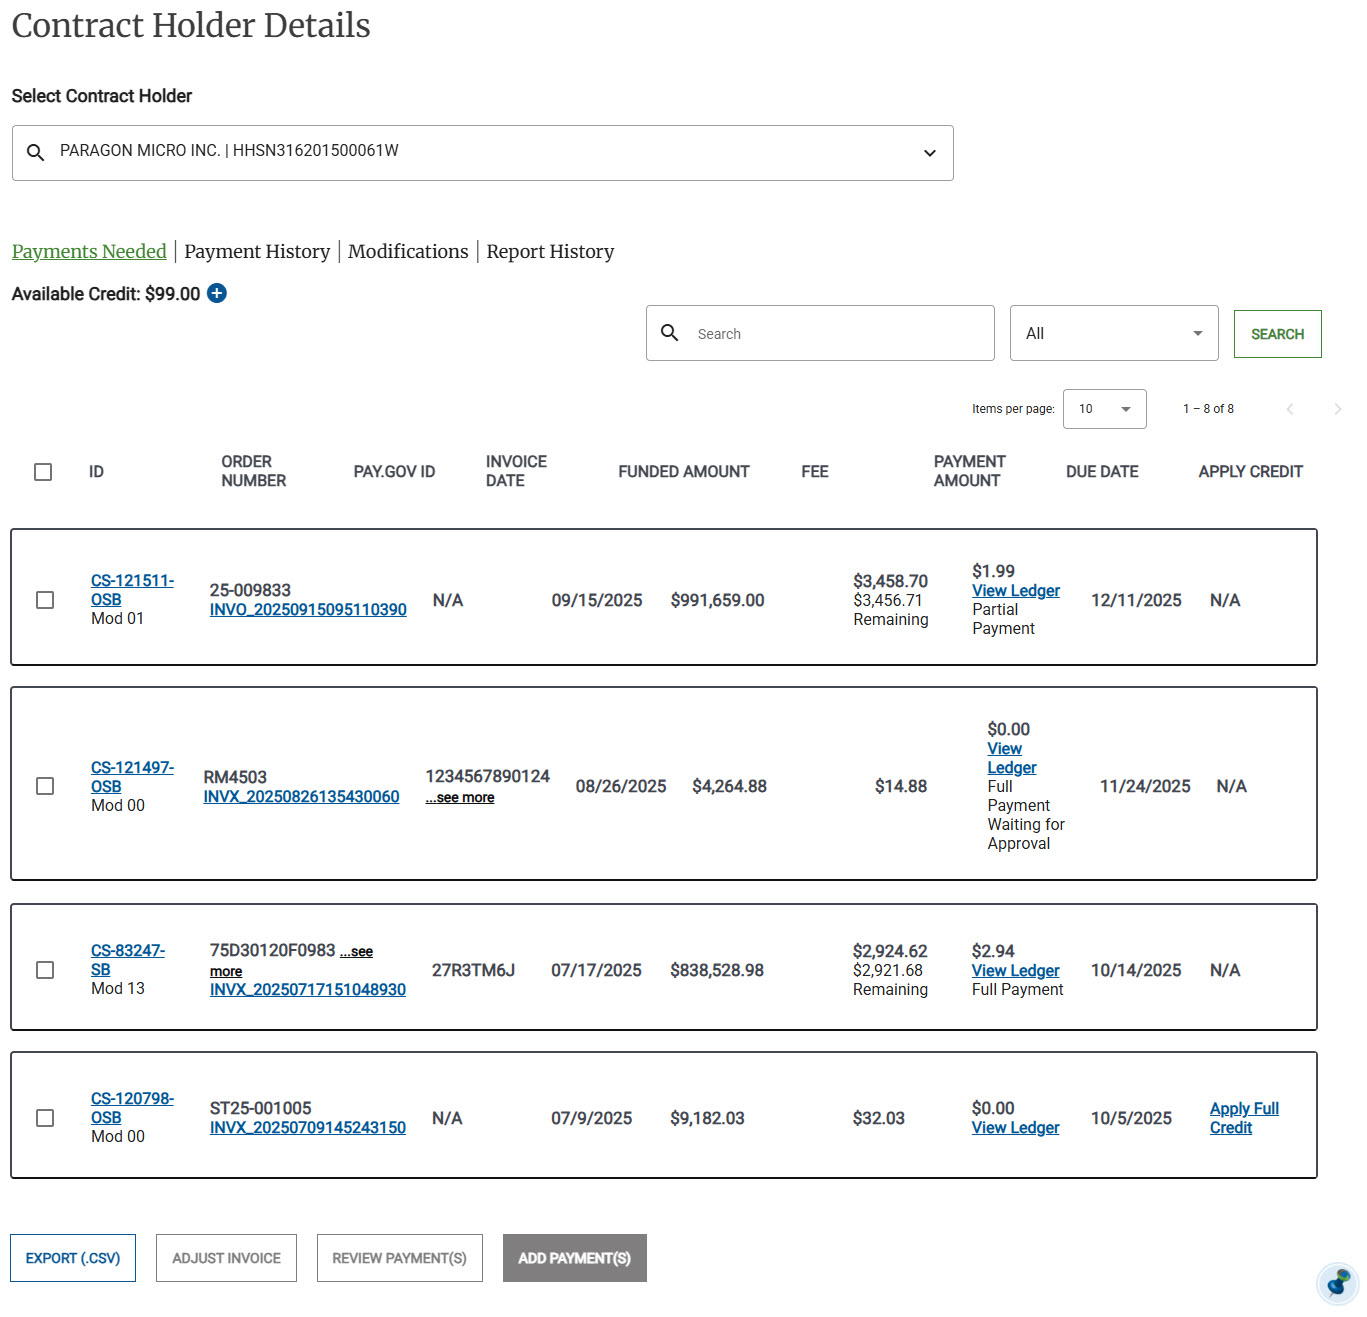
Task: Click the SEARCH button
Action: click(1277, 333)
